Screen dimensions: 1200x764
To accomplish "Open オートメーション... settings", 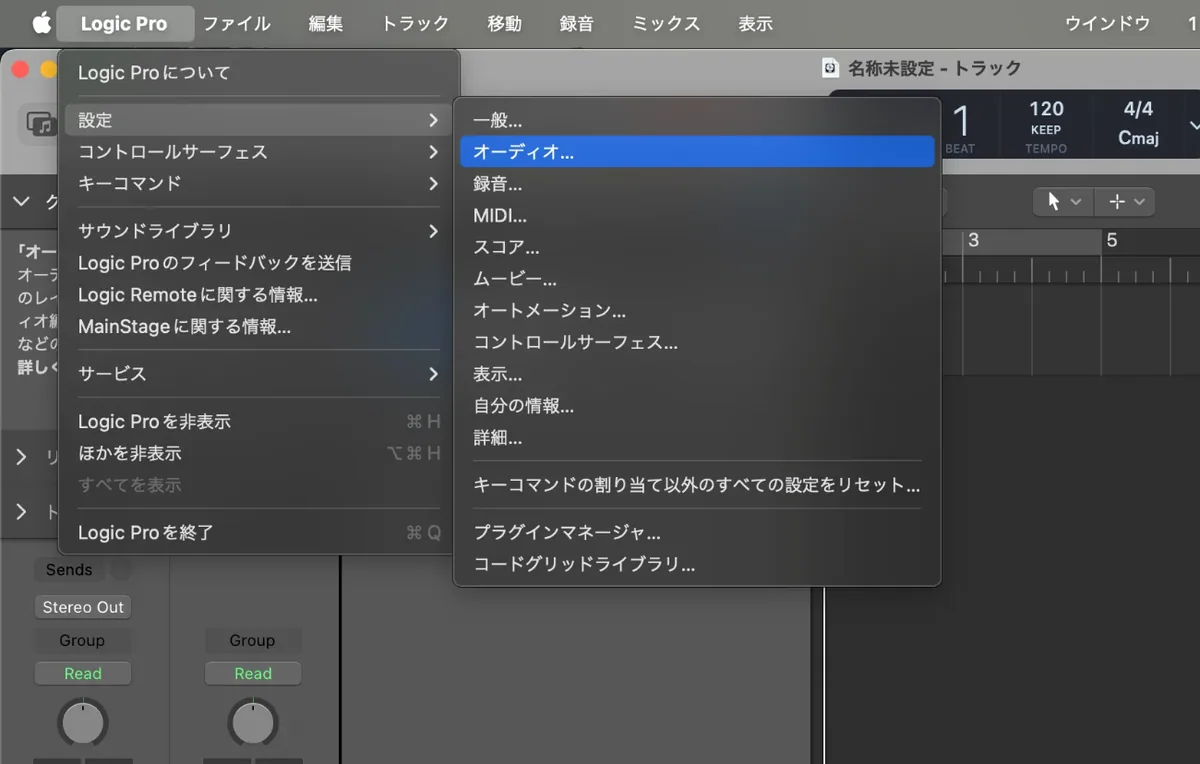I will tap(697, 311).
